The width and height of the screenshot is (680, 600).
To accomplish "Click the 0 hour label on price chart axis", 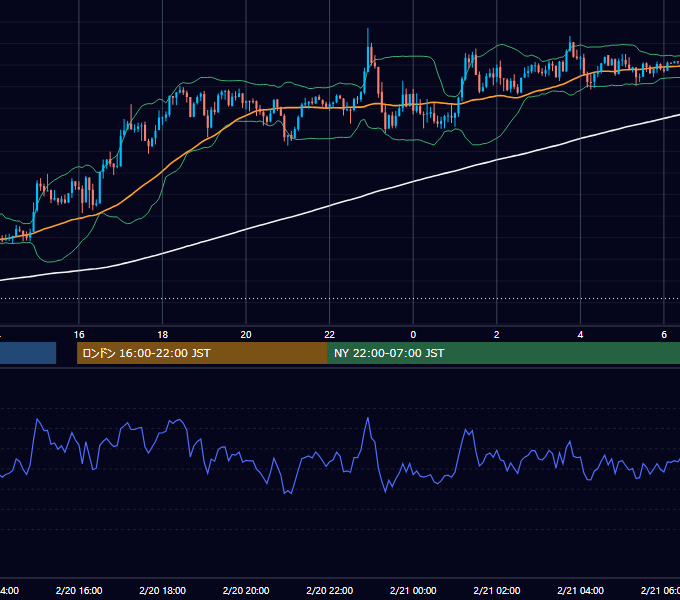I will tap(413, 335).
